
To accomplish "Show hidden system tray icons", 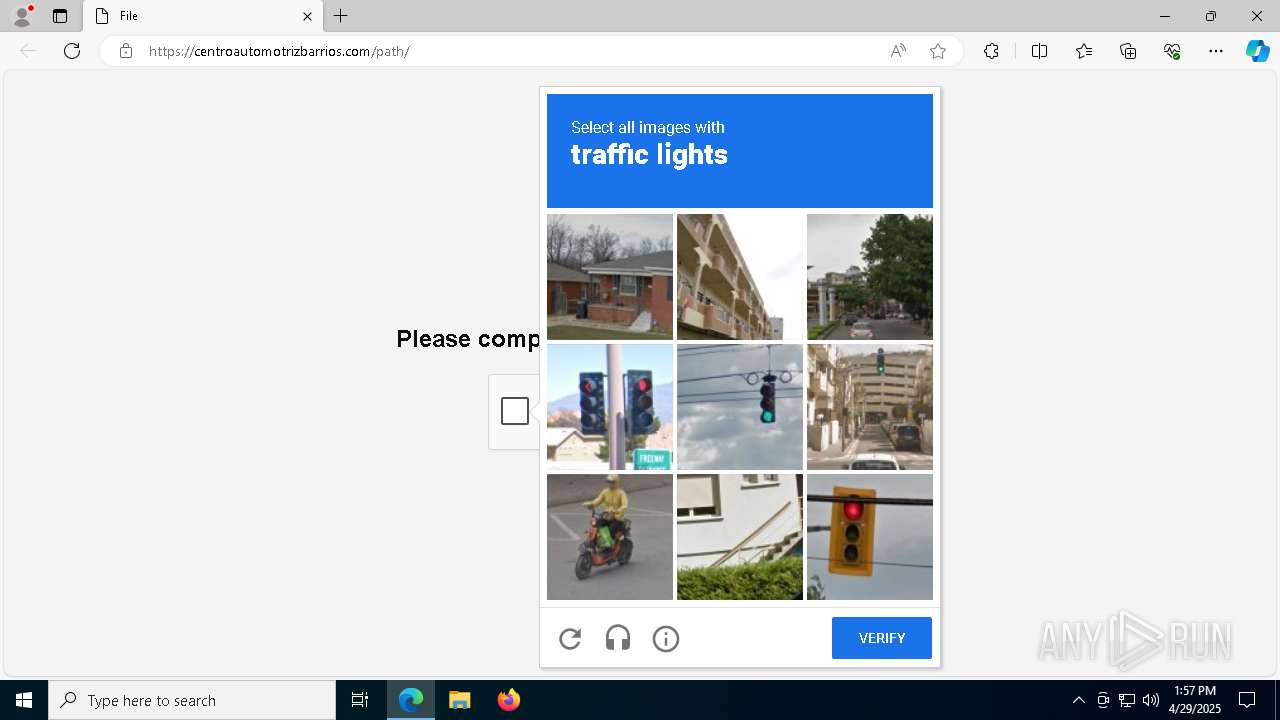I will tap(1078, 700).
